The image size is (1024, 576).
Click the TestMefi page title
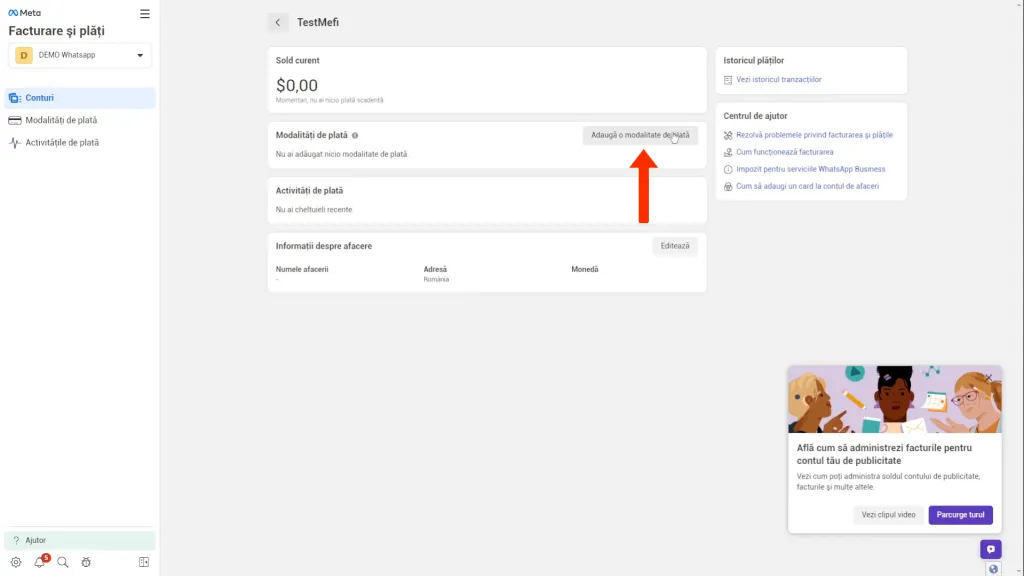[x=318, y=22]
